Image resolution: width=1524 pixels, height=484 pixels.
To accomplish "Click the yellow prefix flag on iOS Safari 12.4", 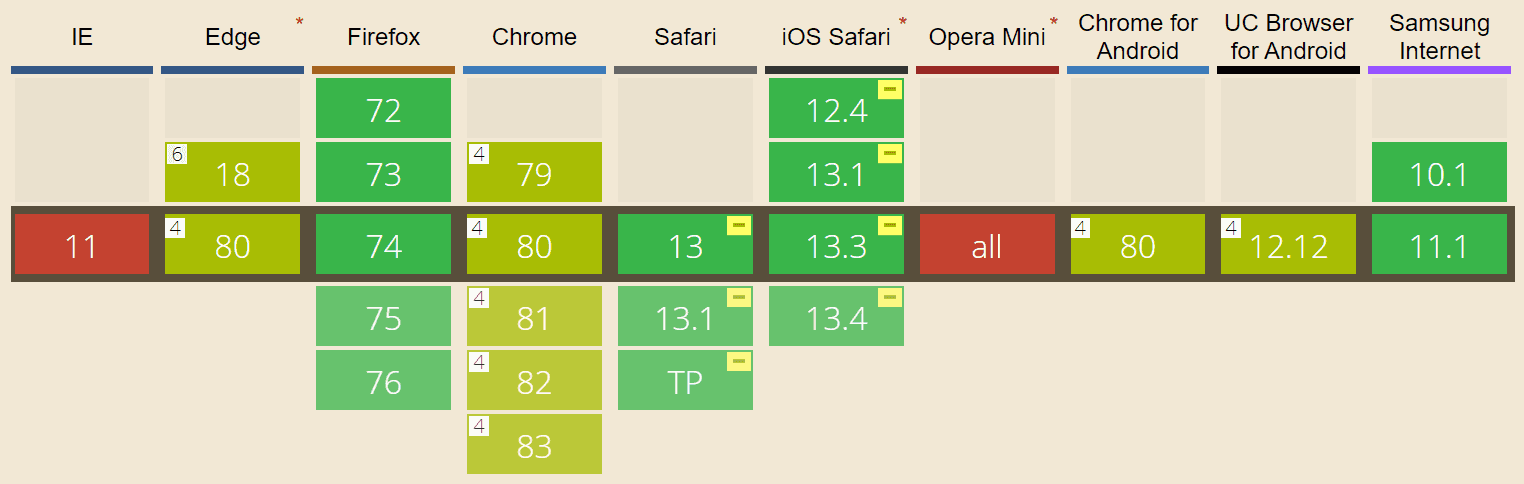I will coord(889,90).
